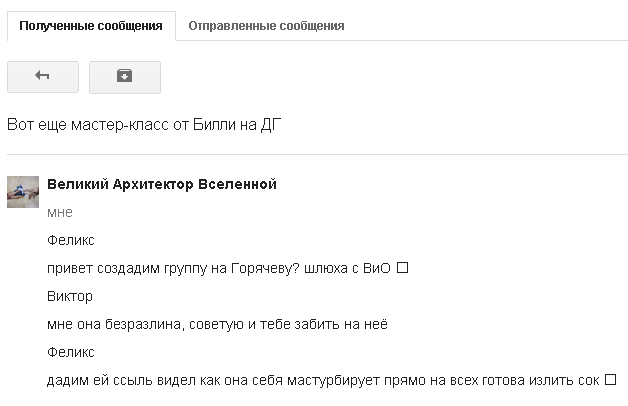Image resolution: width=628 pixels, height=406 pixels.
Task: Click the square glyph ending the last message
Action: pos(610,380)
